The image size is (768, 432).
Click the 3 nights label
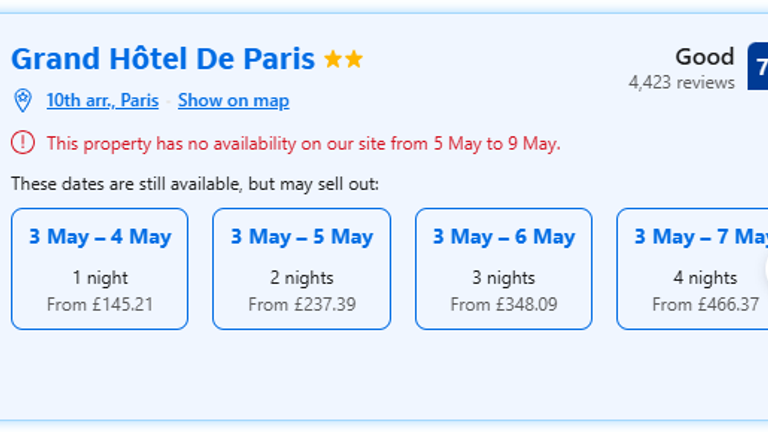click(503, 278)
